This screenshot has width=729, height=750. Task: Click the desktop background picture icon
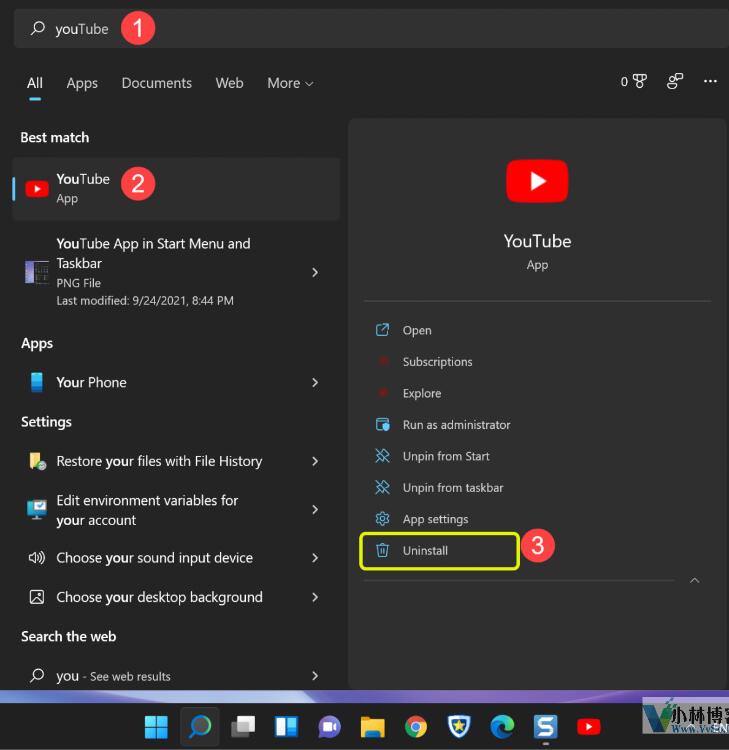point(37,597)
